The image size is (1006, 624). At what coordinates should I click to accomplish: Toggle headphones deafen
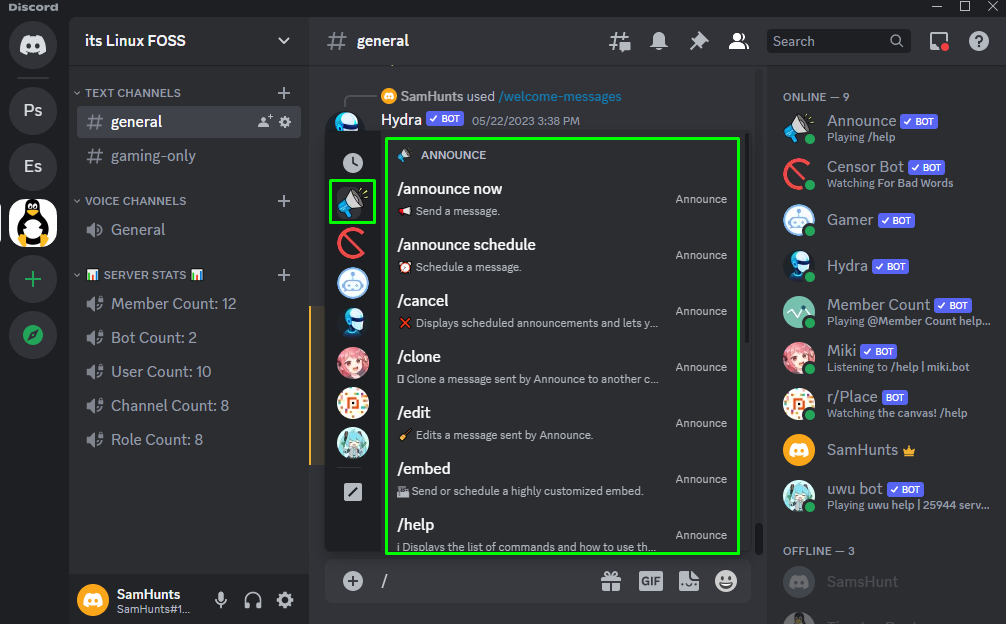pyautogui.click(x=253, y=600)
